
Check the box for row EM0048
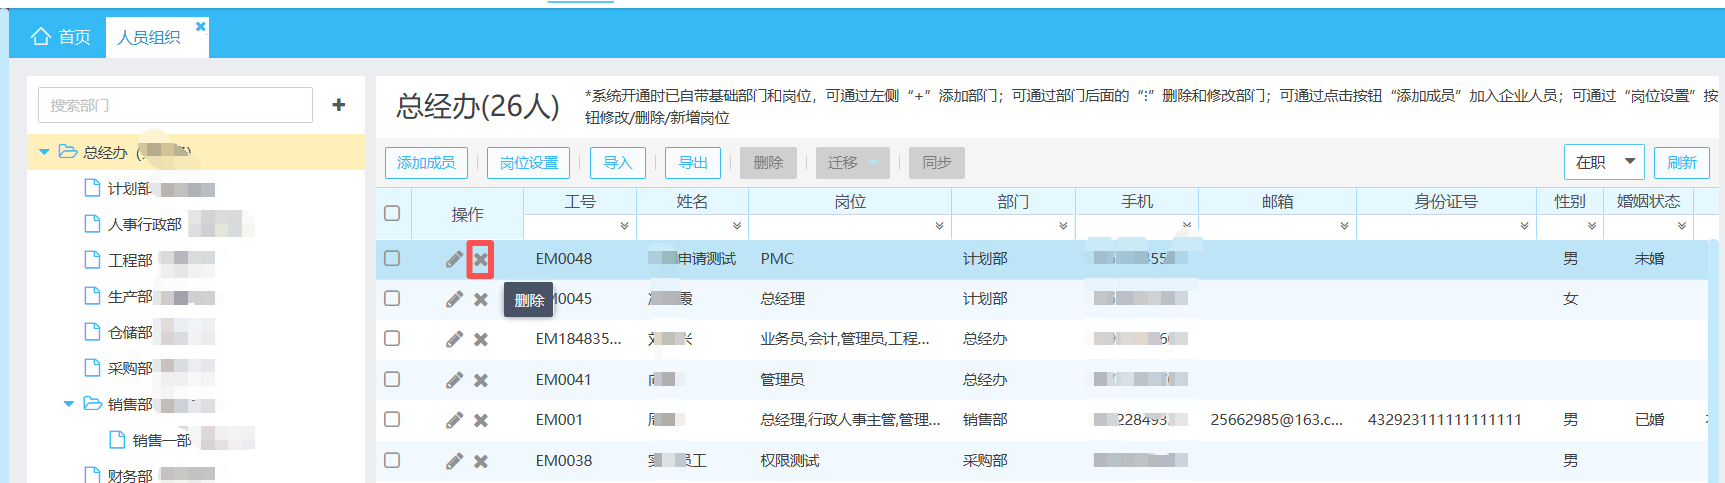click(x=392, y=258)
